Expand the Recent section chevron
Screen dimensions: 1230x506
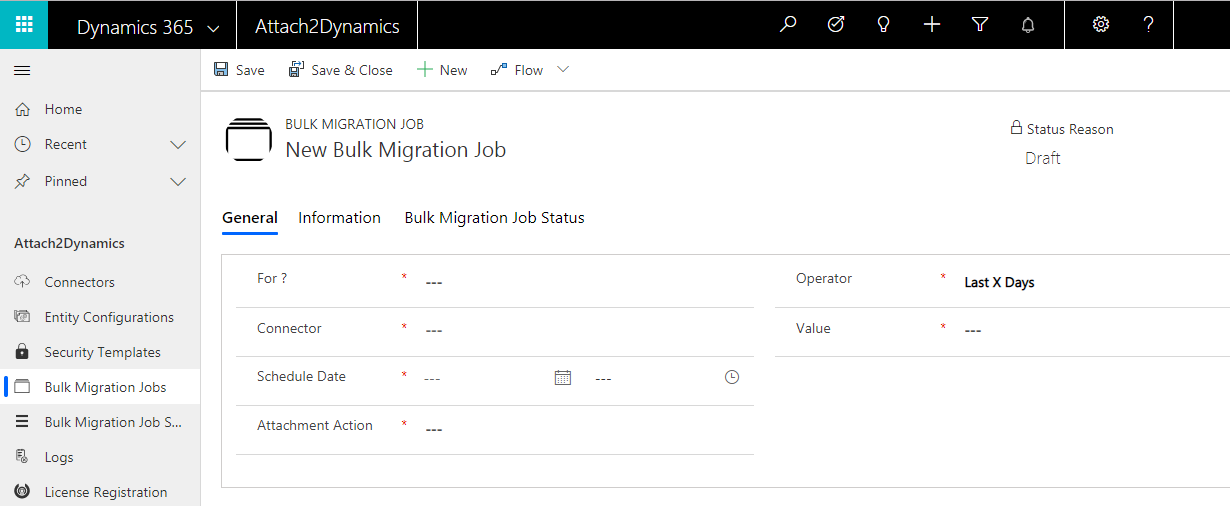(178, 145)
